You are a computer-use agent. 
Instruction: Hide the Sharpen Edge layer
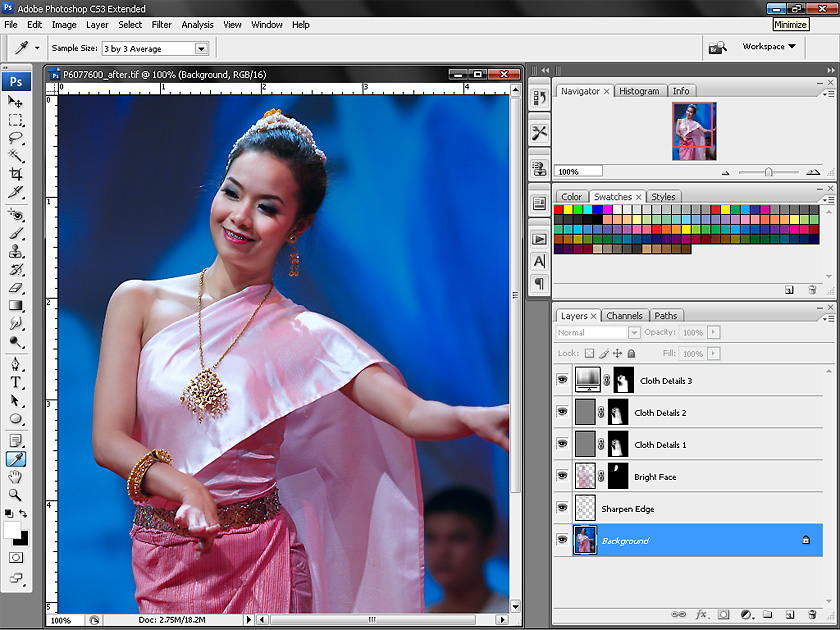click(562, 507)
